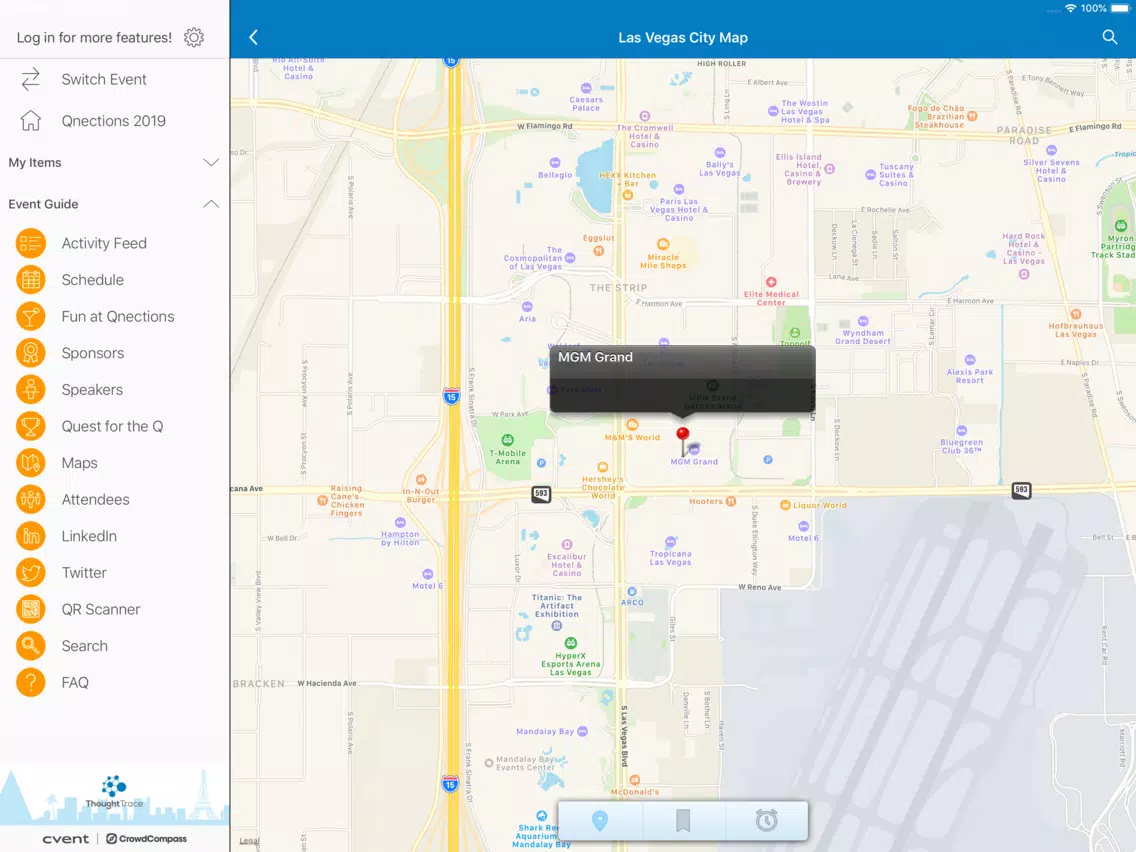
Task: Tap the M&M's World marker
Action: (x=632, y=425)
